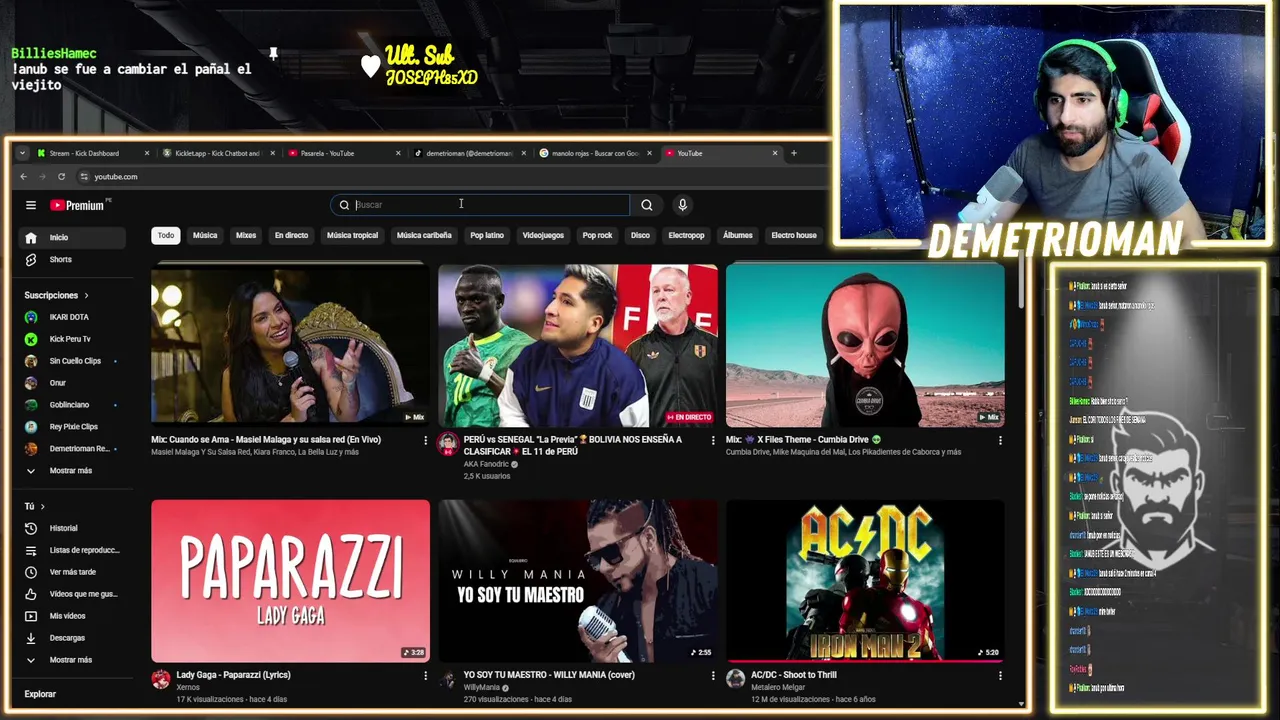
Task: Open a new browser tab with plus
Action: [x=794, y=153]
